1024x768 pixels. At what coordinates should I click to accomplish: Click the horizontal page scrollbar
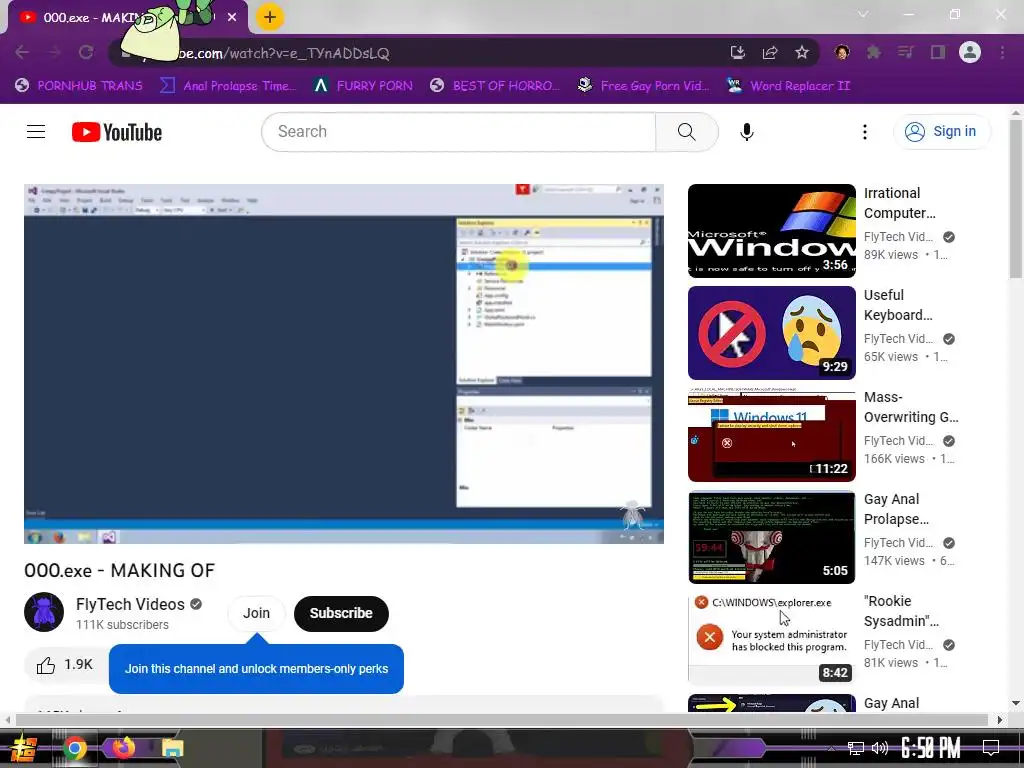[502, 720]
